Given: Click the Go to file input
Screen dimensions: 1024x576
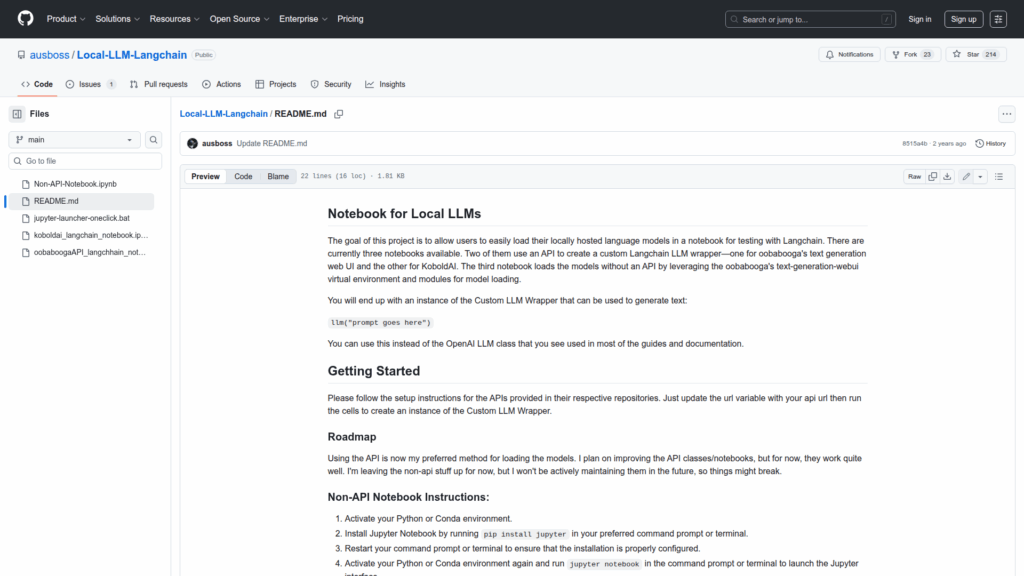Looking at the screenshot, I should coord(85,161).
